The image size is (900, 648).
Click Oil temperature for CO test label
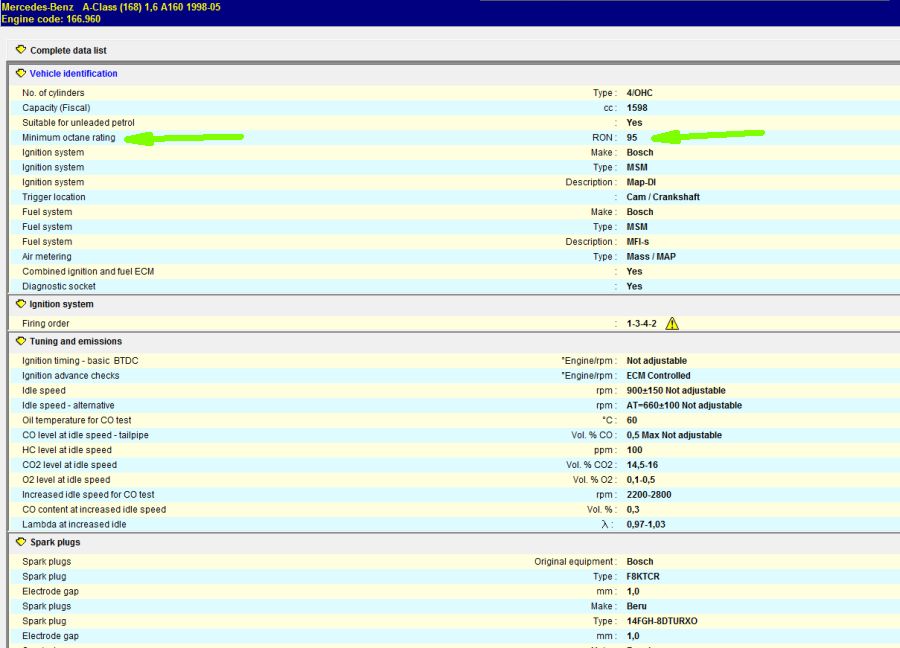[77, 421]
